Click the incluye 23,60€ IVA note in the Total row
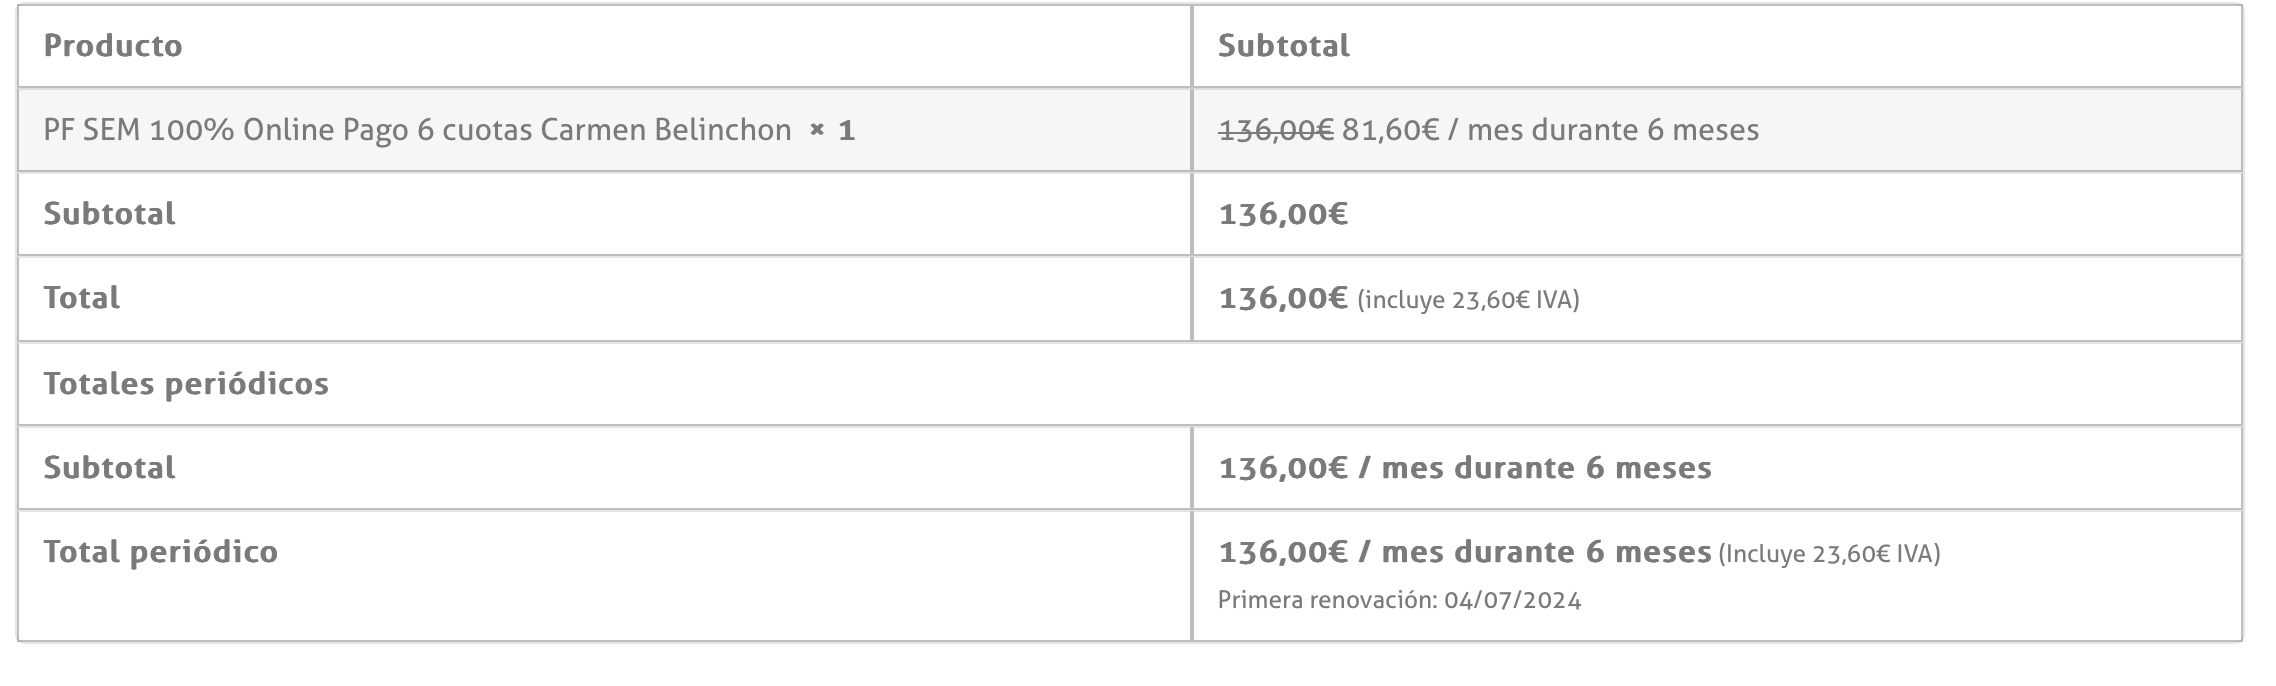This screenshot has width=2276, height=686. (x=1468, y=300)
